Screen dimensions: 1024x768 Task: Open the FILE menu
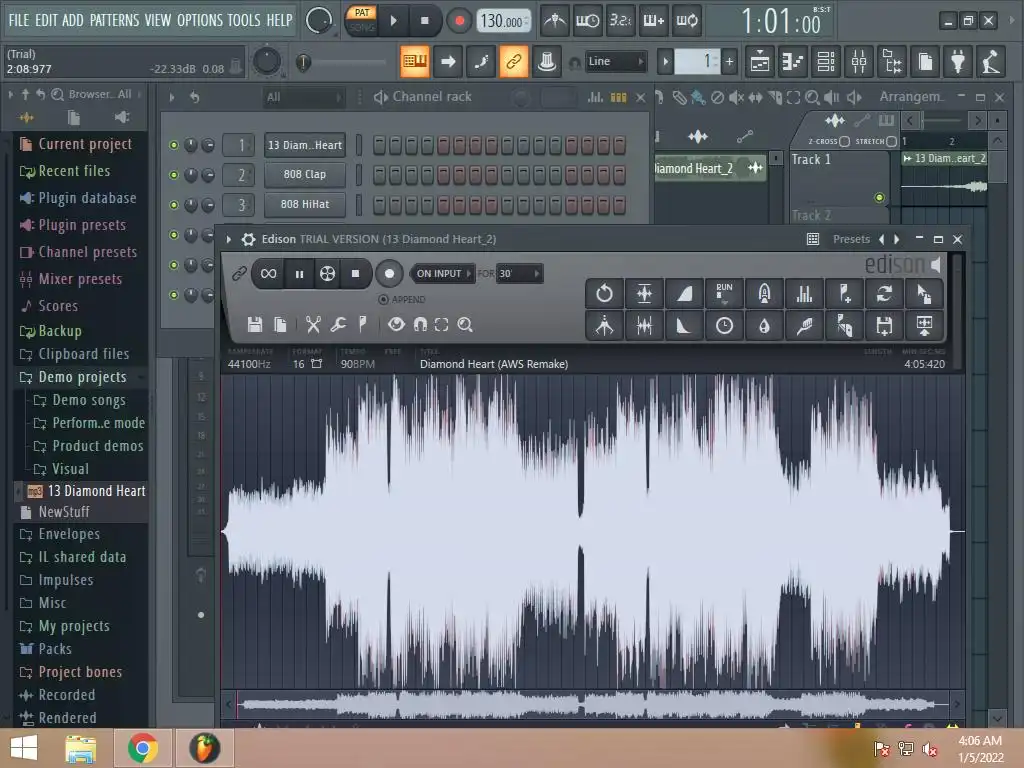point(19,20)
